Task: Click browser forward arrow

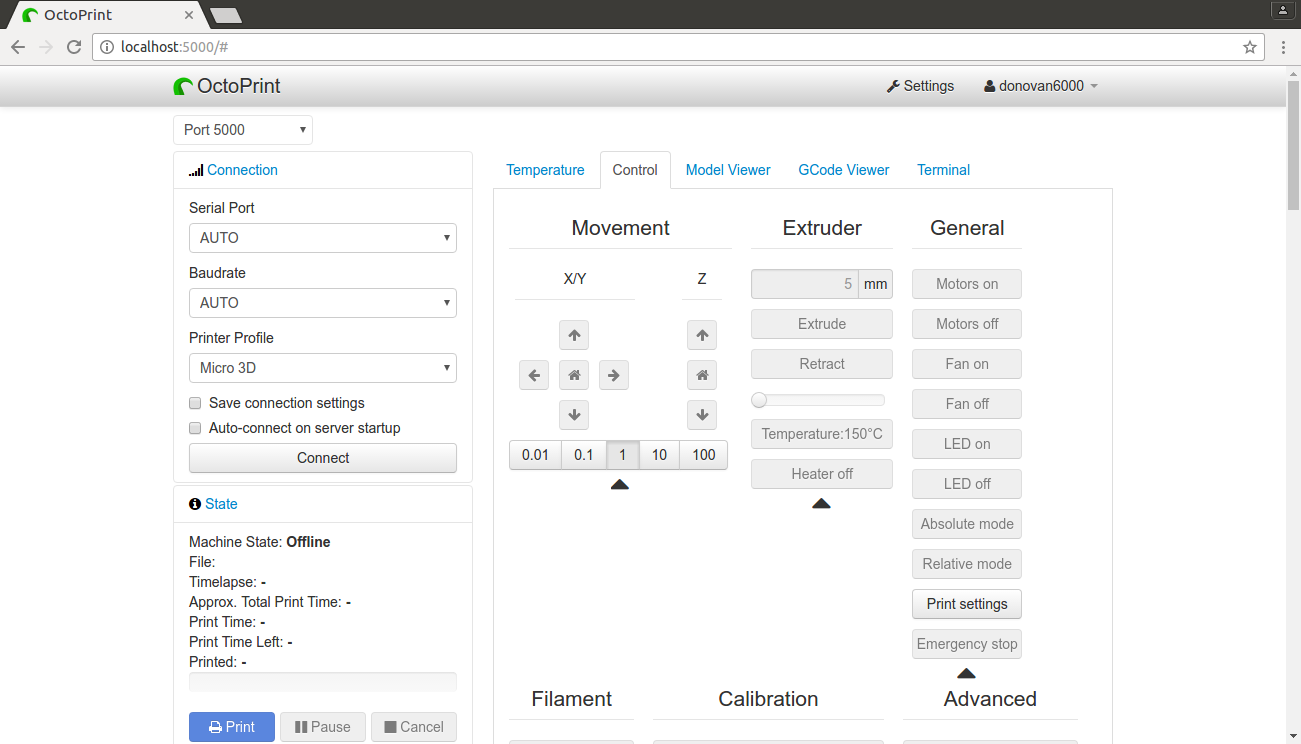Action: (x=46, y=47)
